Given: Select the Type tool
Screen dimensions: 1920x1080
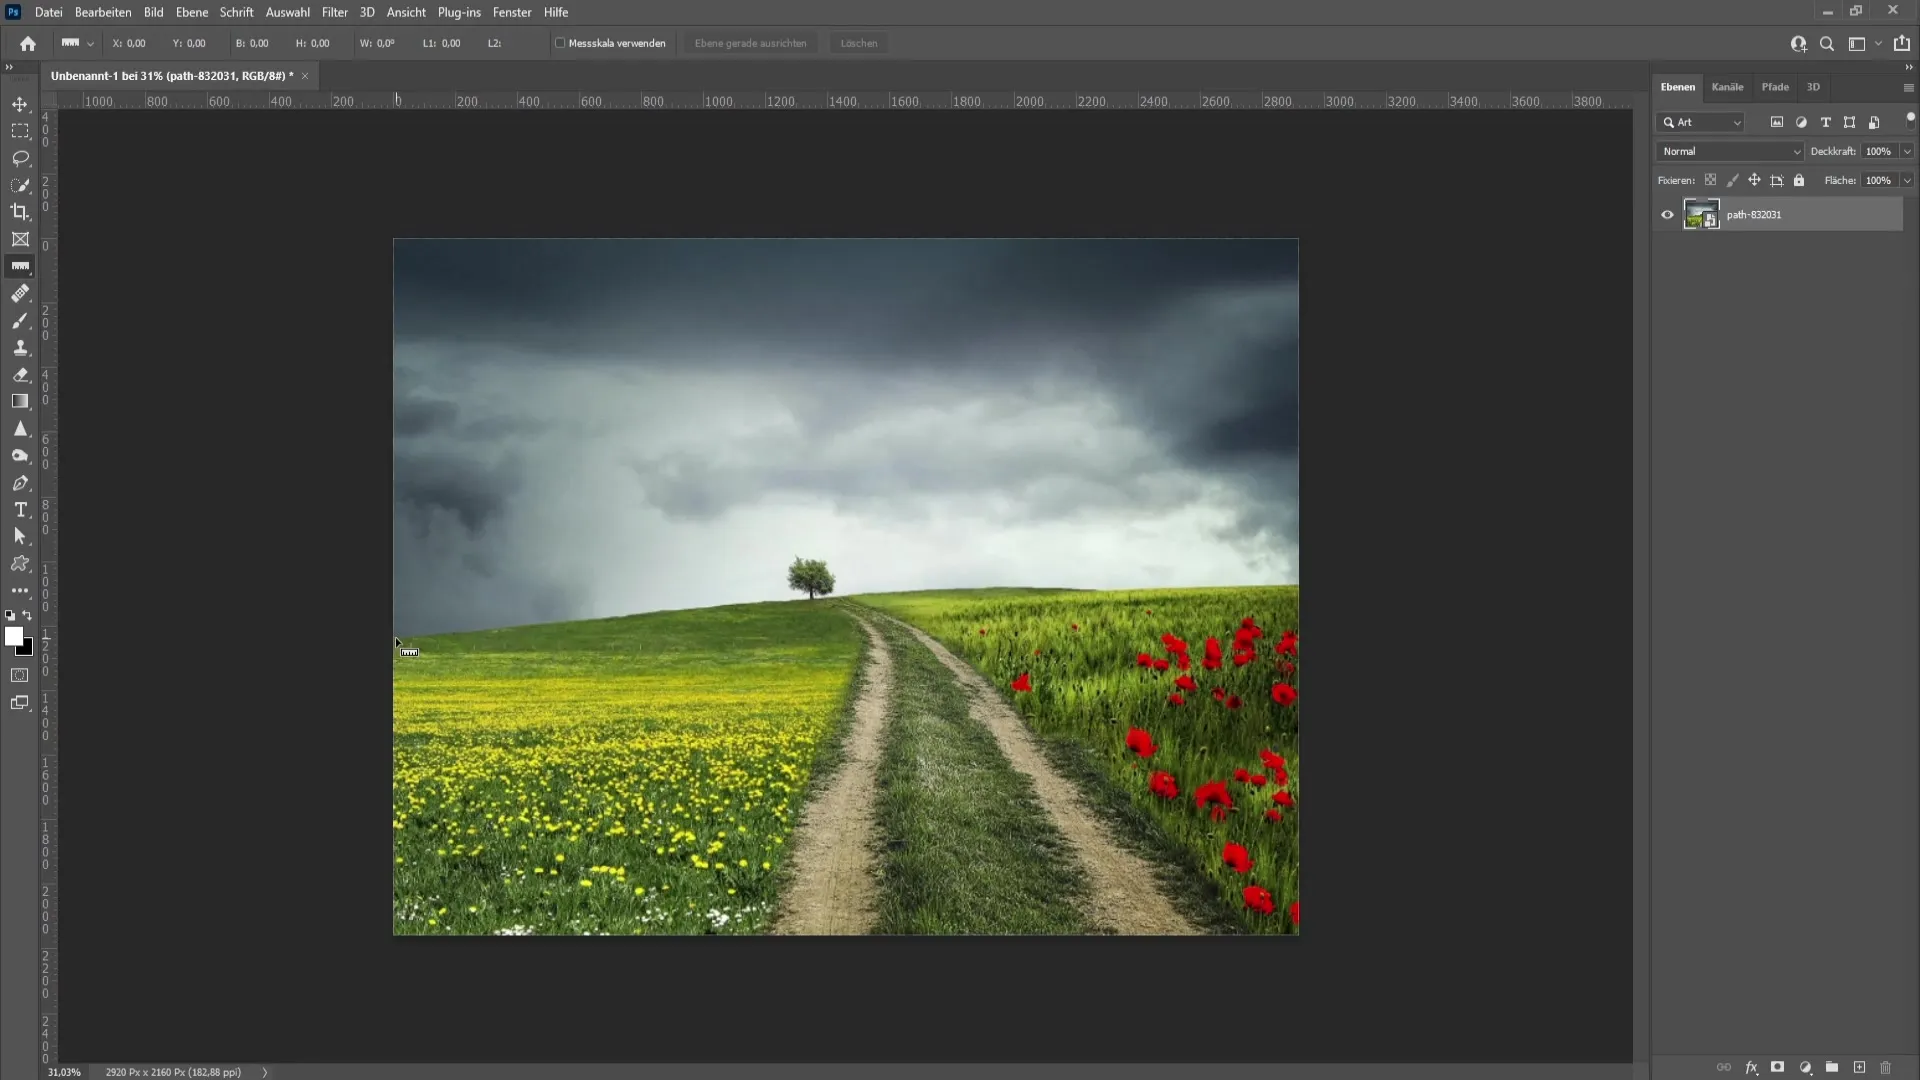Looking at the screenshot, I should [20, 510].
